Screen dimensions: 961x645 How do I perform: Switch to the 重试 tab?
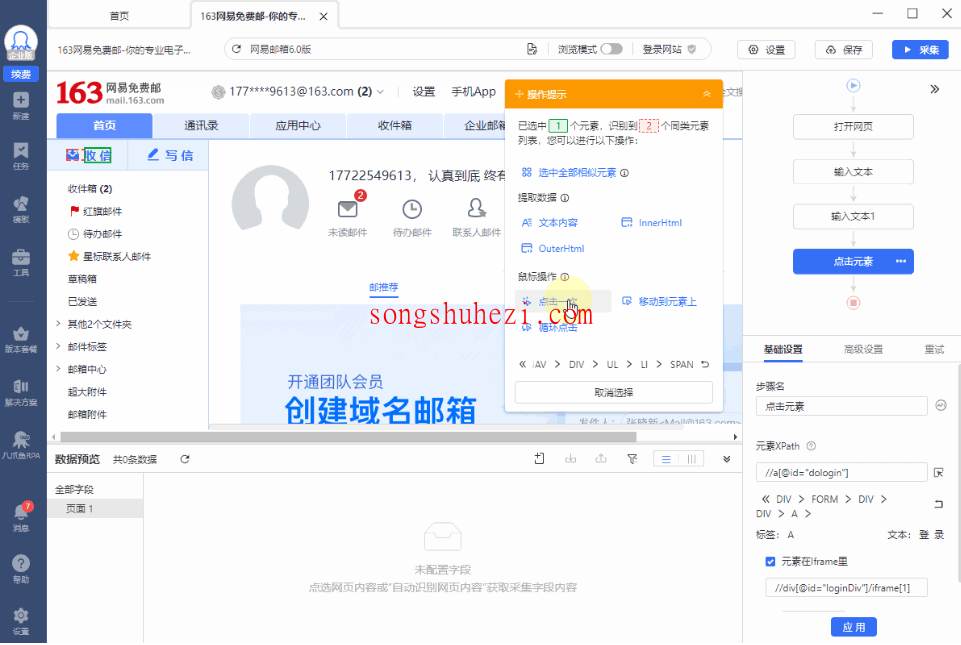click(x=934, y=349)
